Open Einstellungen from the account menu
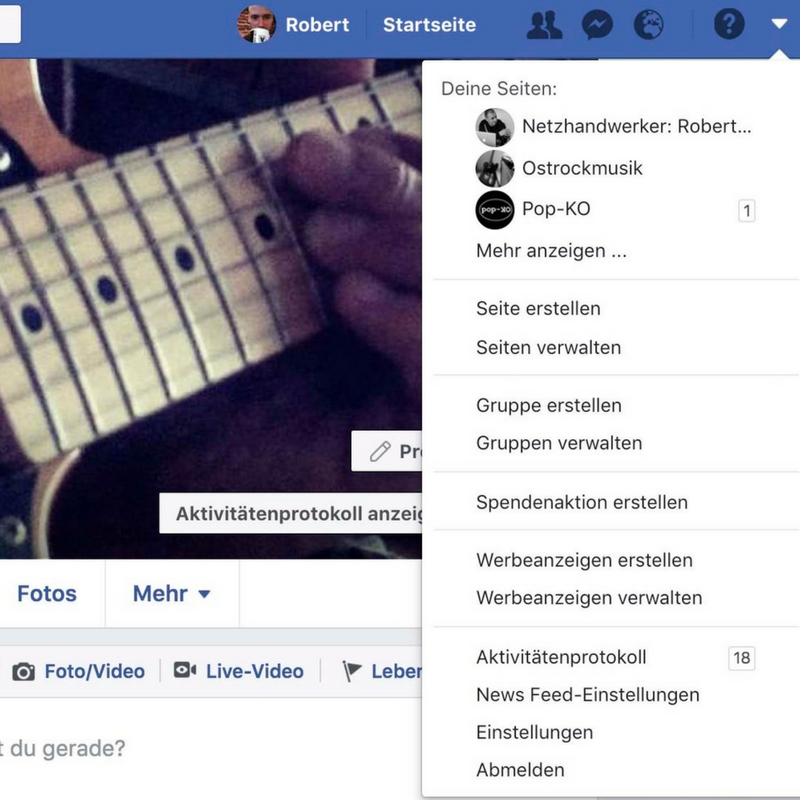The image size is (800, 800). coord(535,732)
